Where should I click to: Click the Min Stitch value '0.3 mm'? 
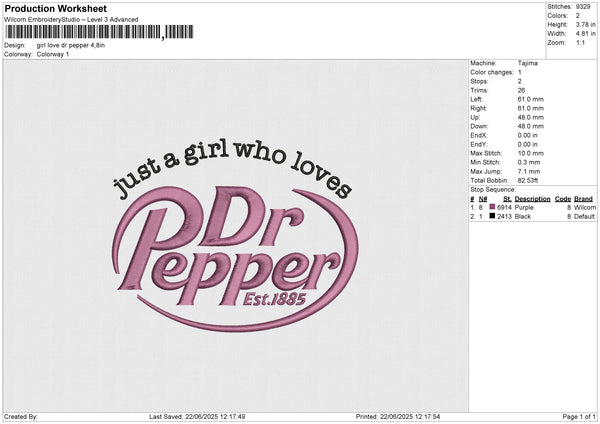(529, 162)
